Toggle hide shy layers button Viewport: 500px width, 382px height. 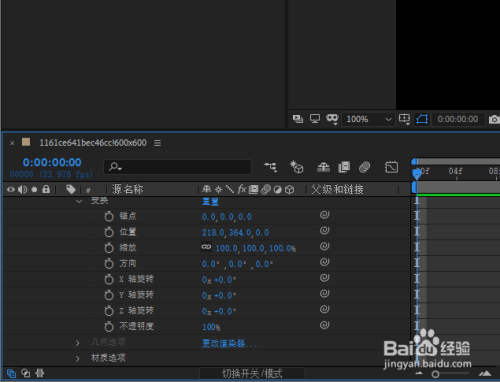[323, 167]
